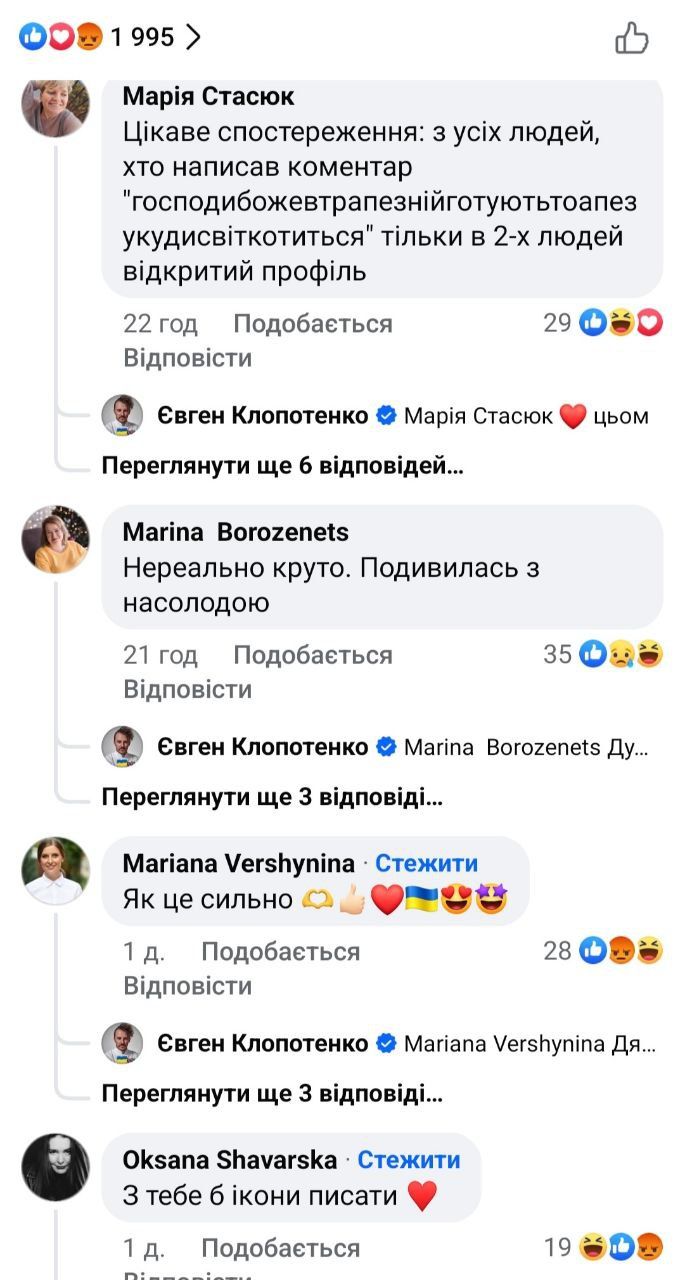The width and height of the screenshot is (684, 1280).
Task: Open the 1 995 reactions summary chevron
Action: [194, 38]
